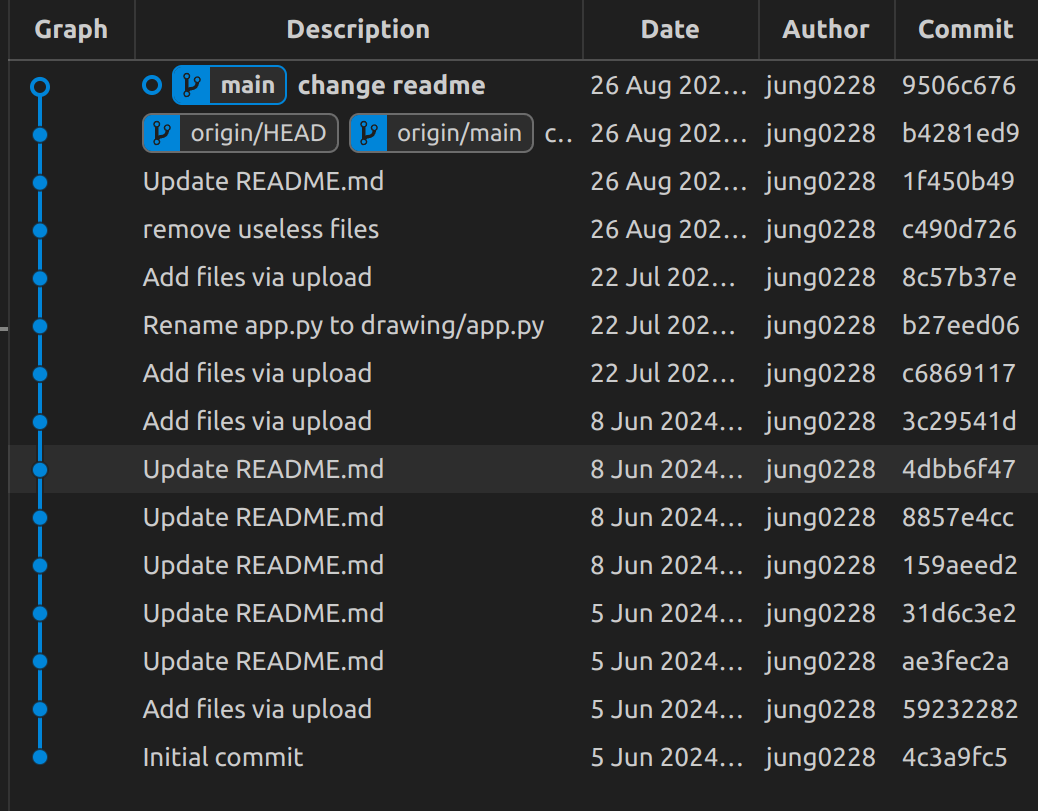Select 'Update README.md' commit 4dbb6f47 description
The image size is (1038, 811).
tap(263, 469)
